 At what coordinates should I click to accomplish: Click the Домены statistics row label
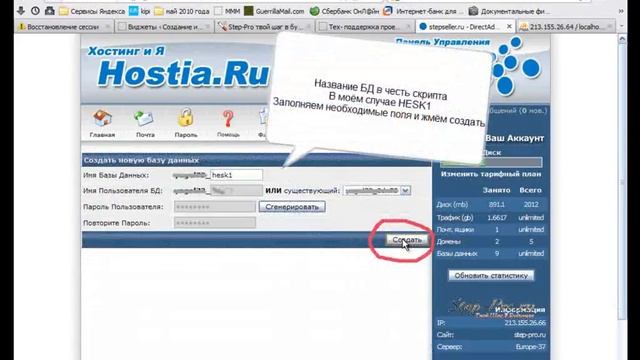point(448,242)
